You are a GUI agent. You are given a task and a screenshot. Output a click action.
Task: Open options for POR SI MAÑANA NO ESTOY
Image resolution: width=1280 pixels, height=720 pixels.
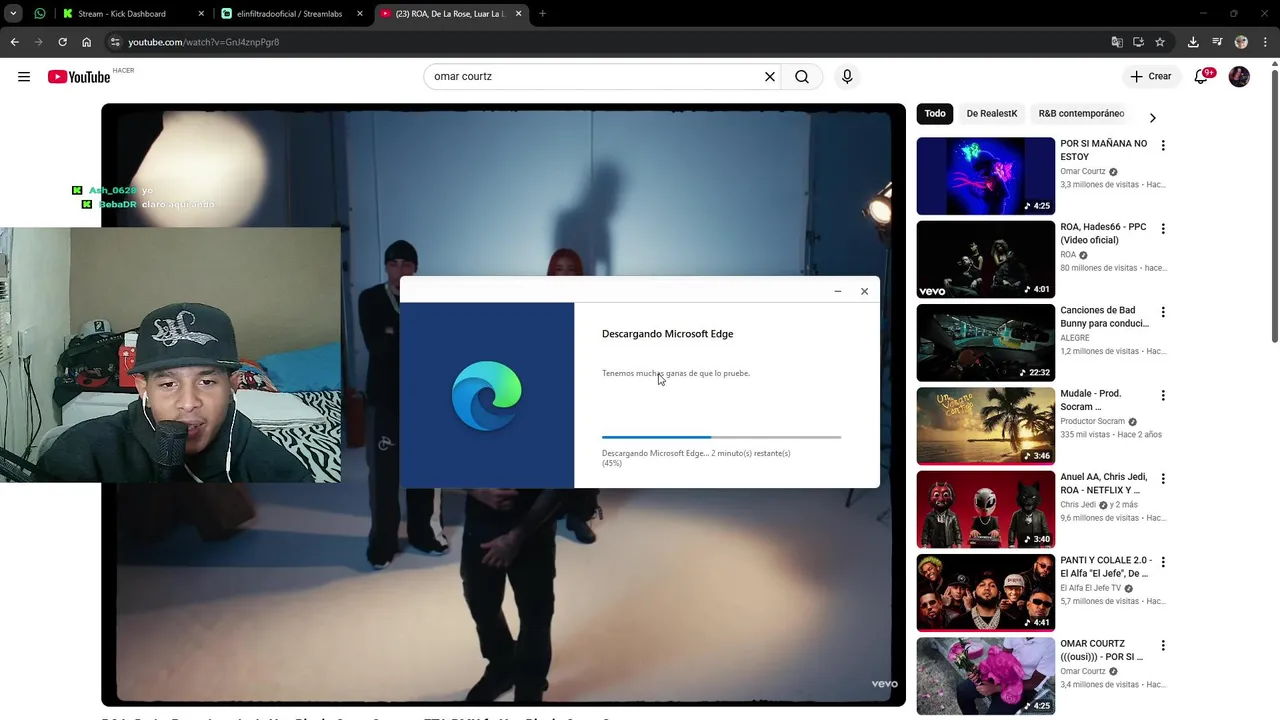click(1163, 146)
